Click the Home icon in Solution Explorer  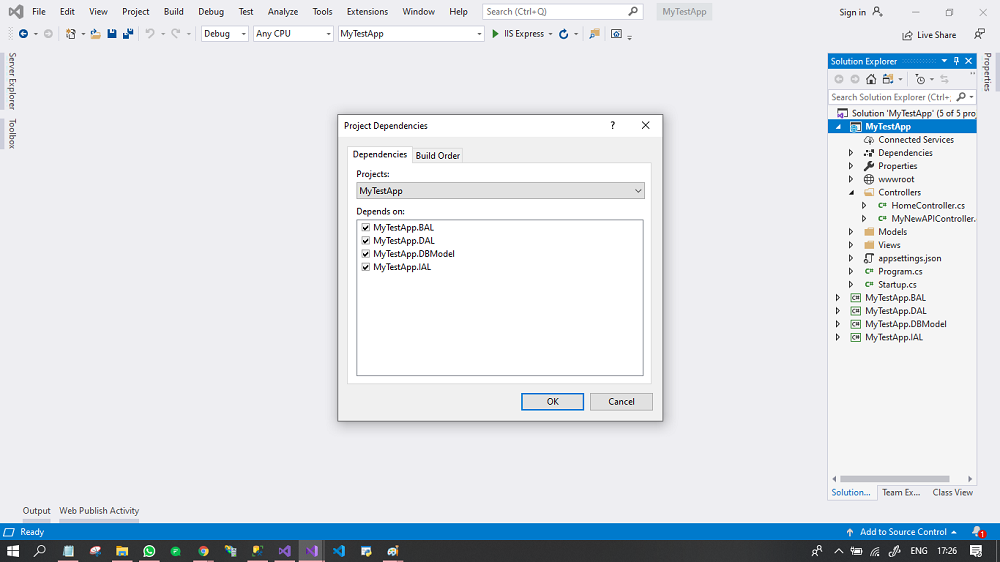click(x=871, y=79)
